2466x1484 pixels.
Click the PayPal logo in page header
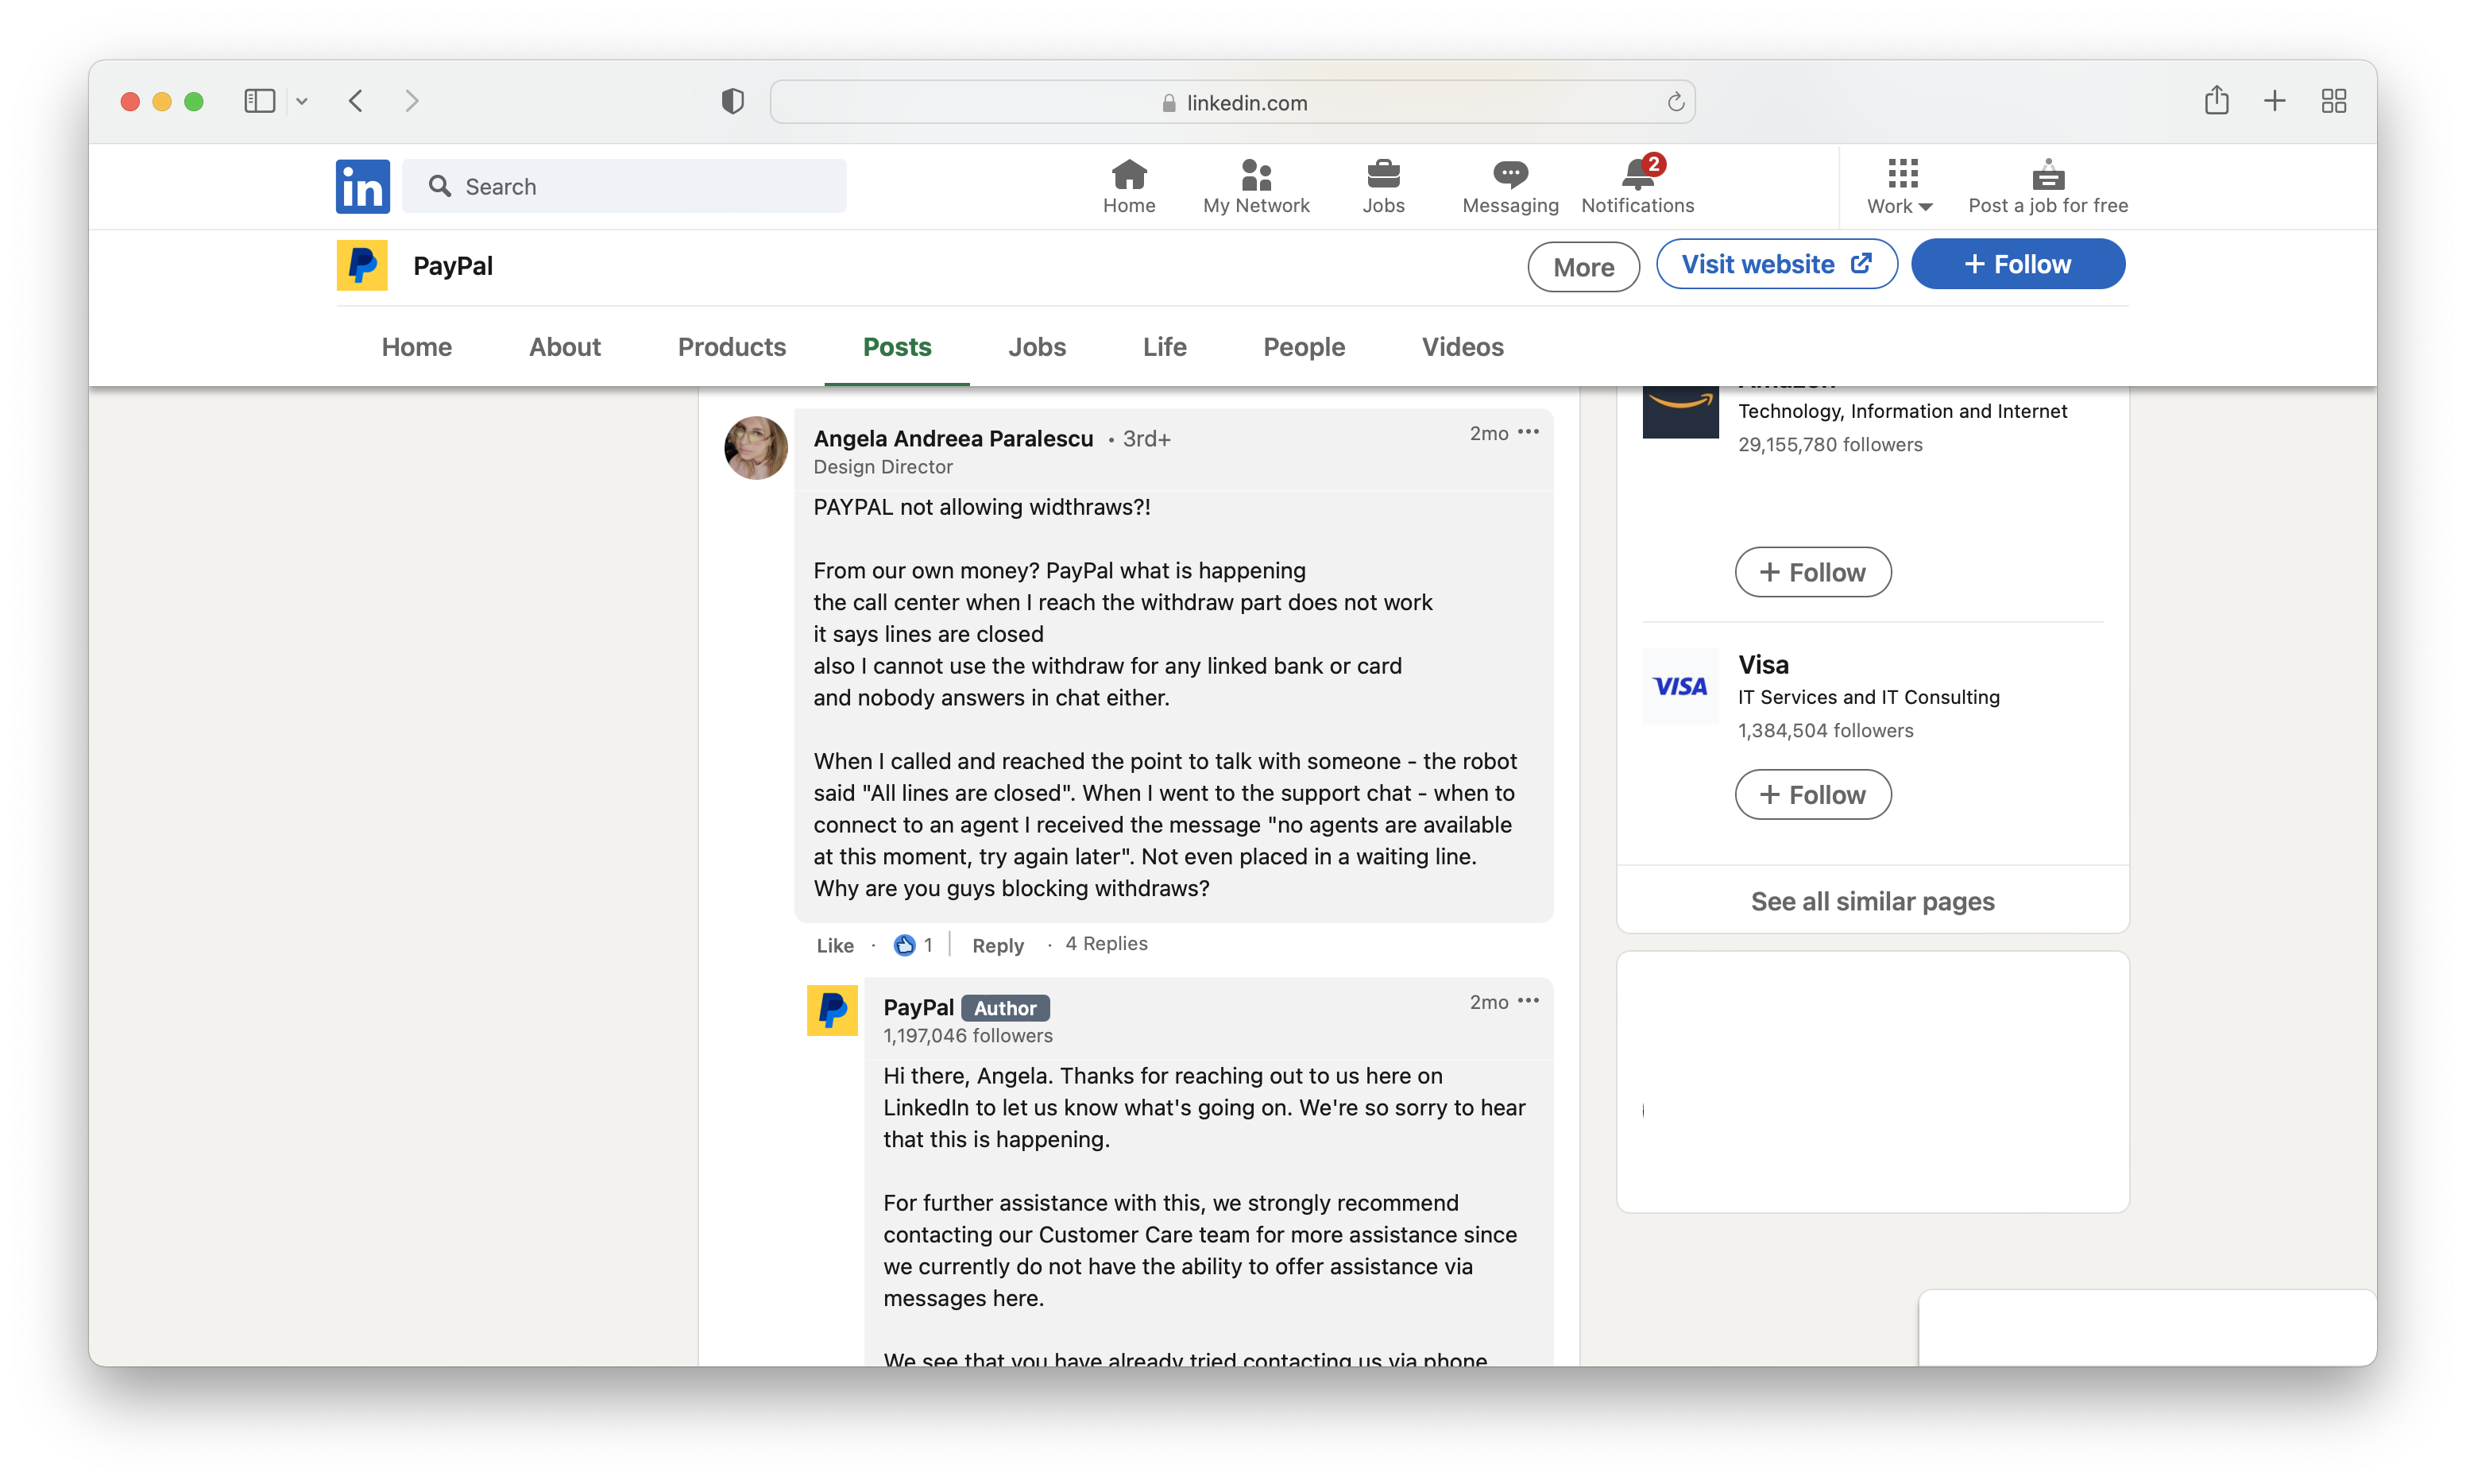(x=362, y=265)
